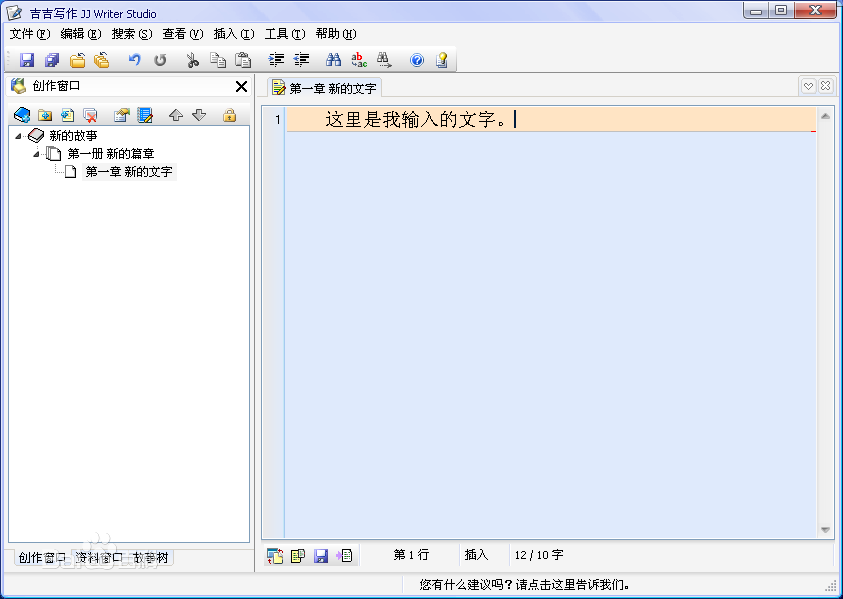The image size is (843, 599).
Task: Click the stacked-folders open icon
Action: (102, 60)
